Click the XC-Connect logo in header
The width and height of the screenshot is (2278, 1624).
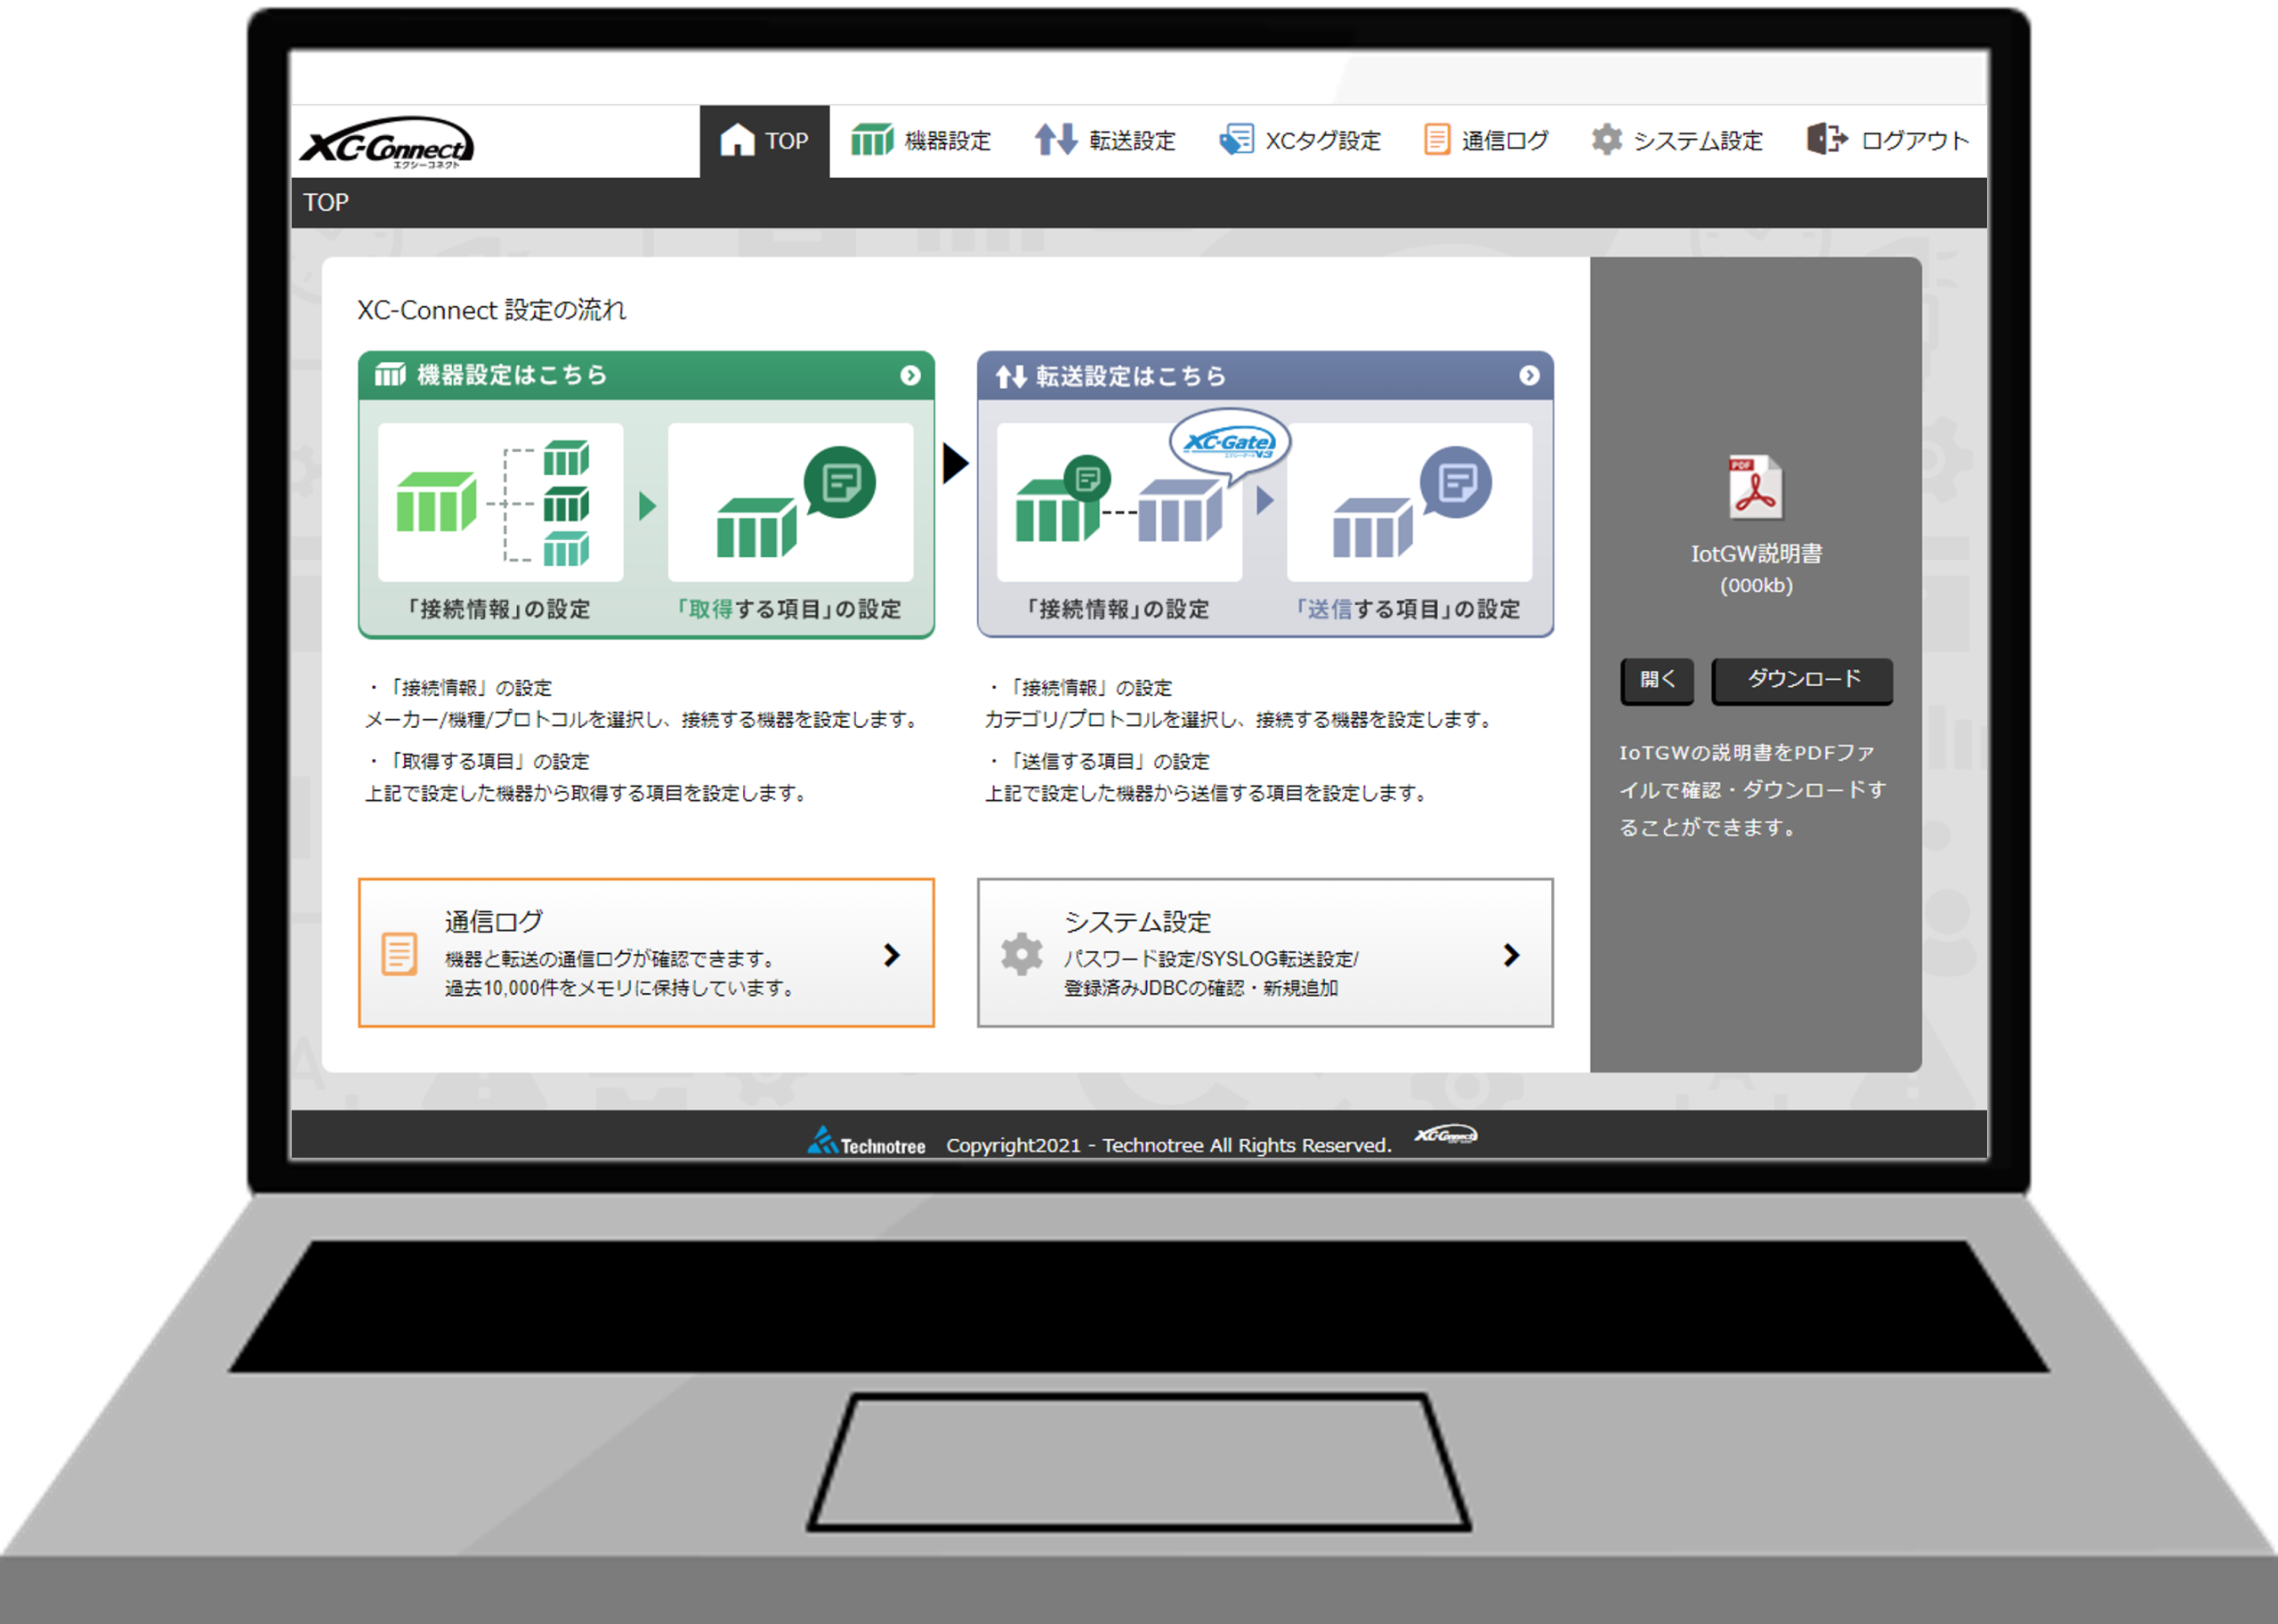[x=387, y=143]
